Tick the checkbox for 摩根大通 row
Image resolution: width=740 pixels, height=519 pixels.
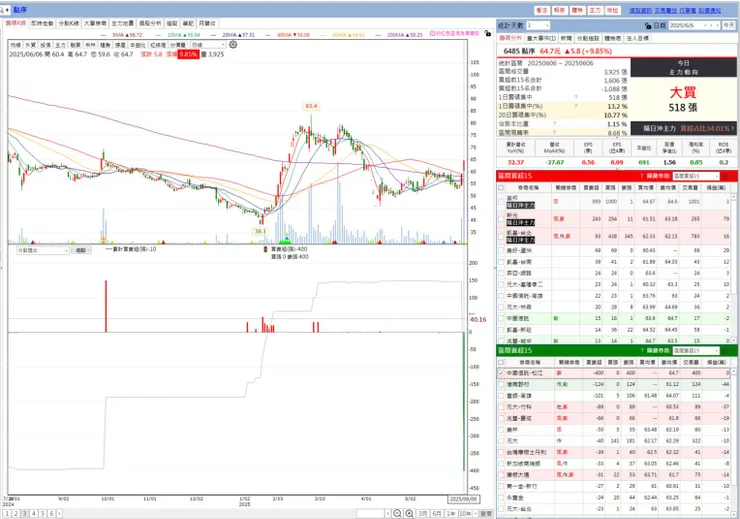click(501, 475)
